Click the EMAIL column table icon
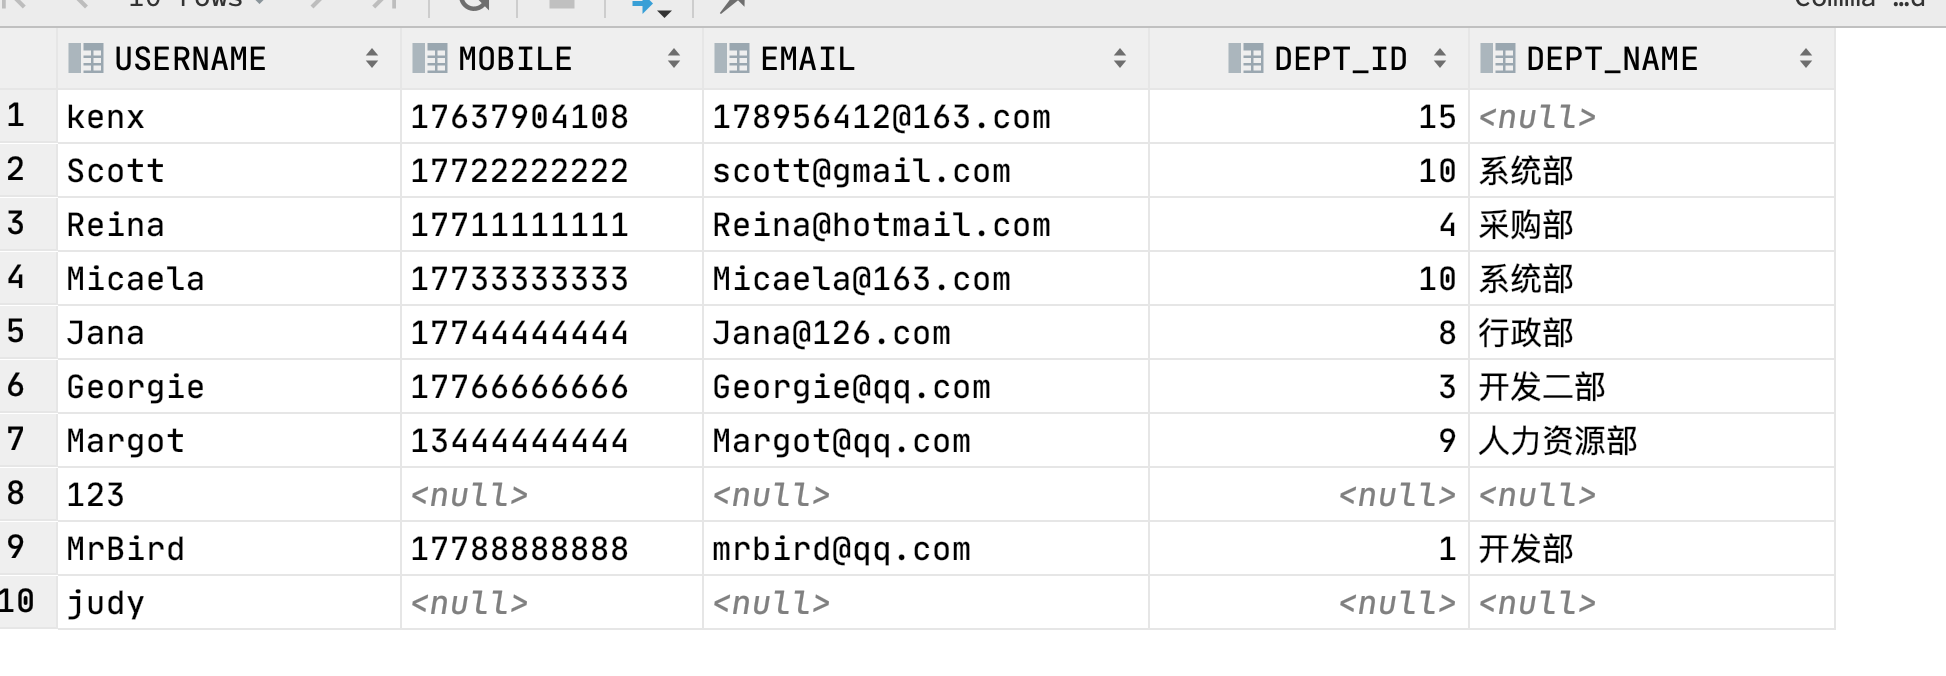The width and height of the screenshot is (1946, 676). [732, 59]
